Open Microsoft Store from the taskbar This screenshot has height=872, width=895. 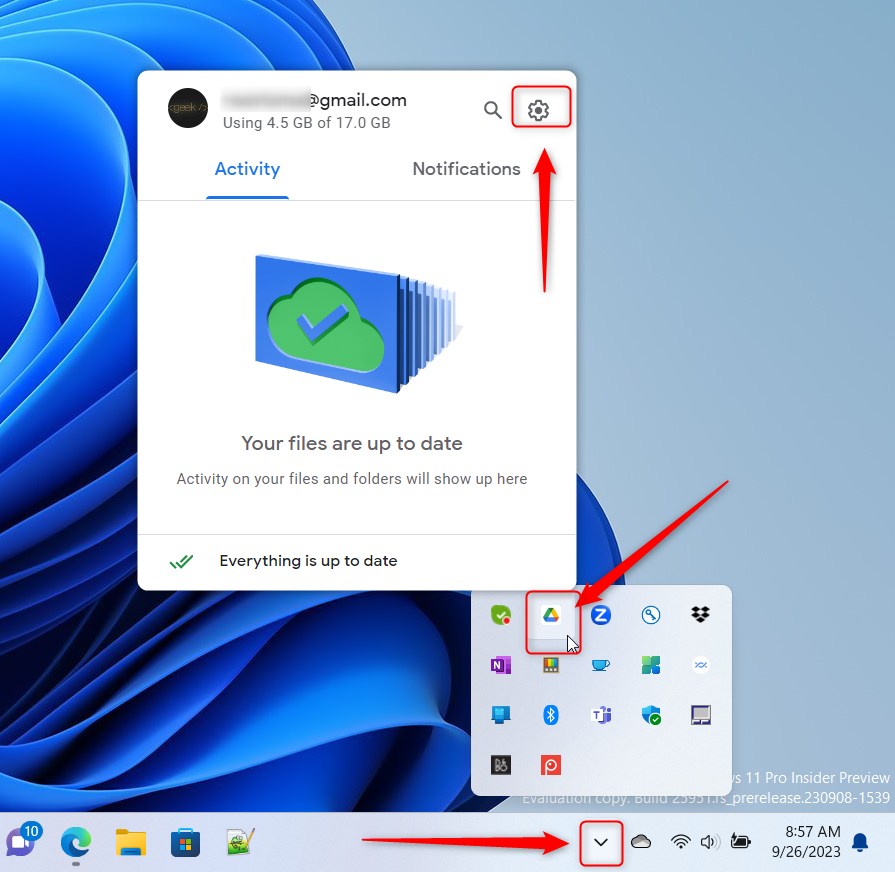(186, 842)
